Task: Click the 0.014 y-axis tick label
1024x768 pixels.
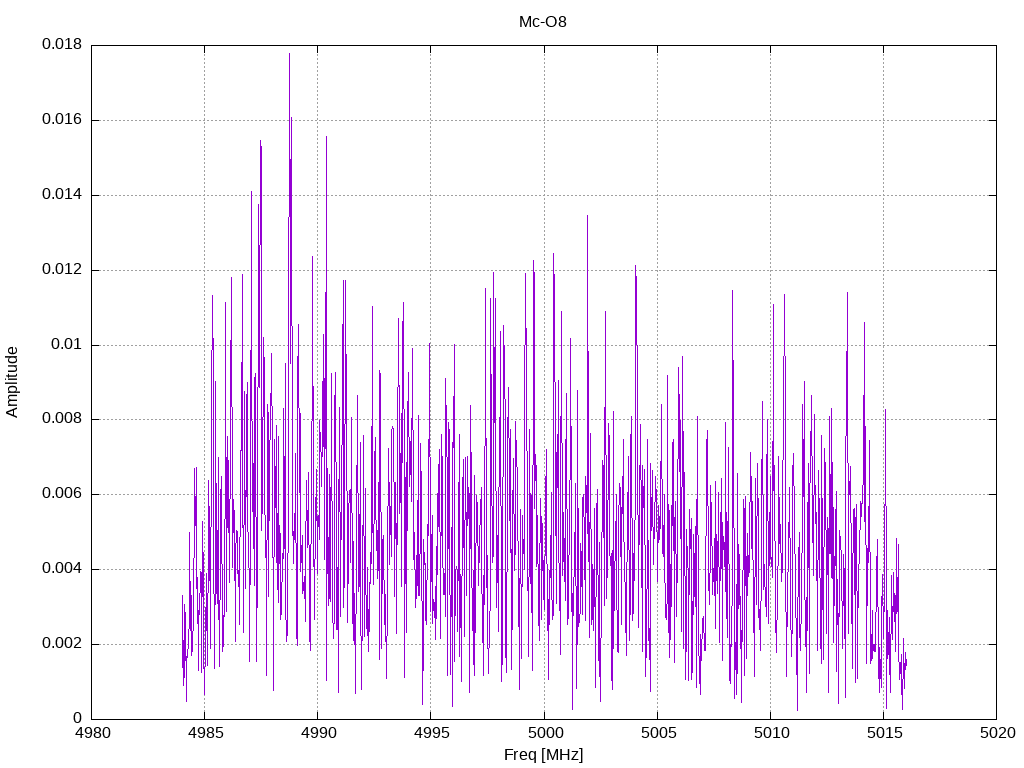Action: coord(62,195)
